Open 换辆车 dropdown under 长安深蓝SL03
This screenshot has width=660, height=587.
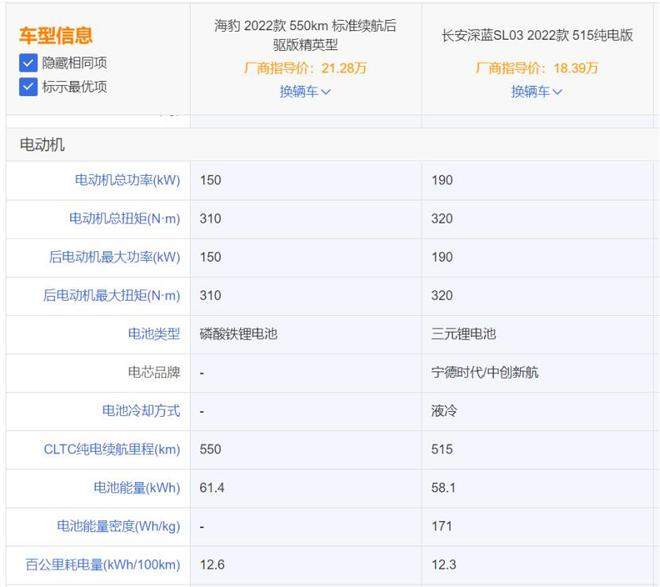(537, 91)
